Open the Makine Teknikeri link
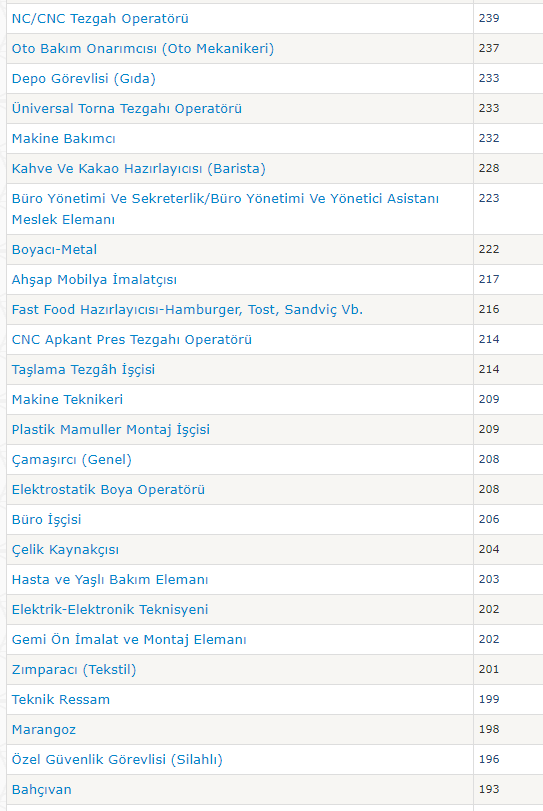 (x=67, y=400)
